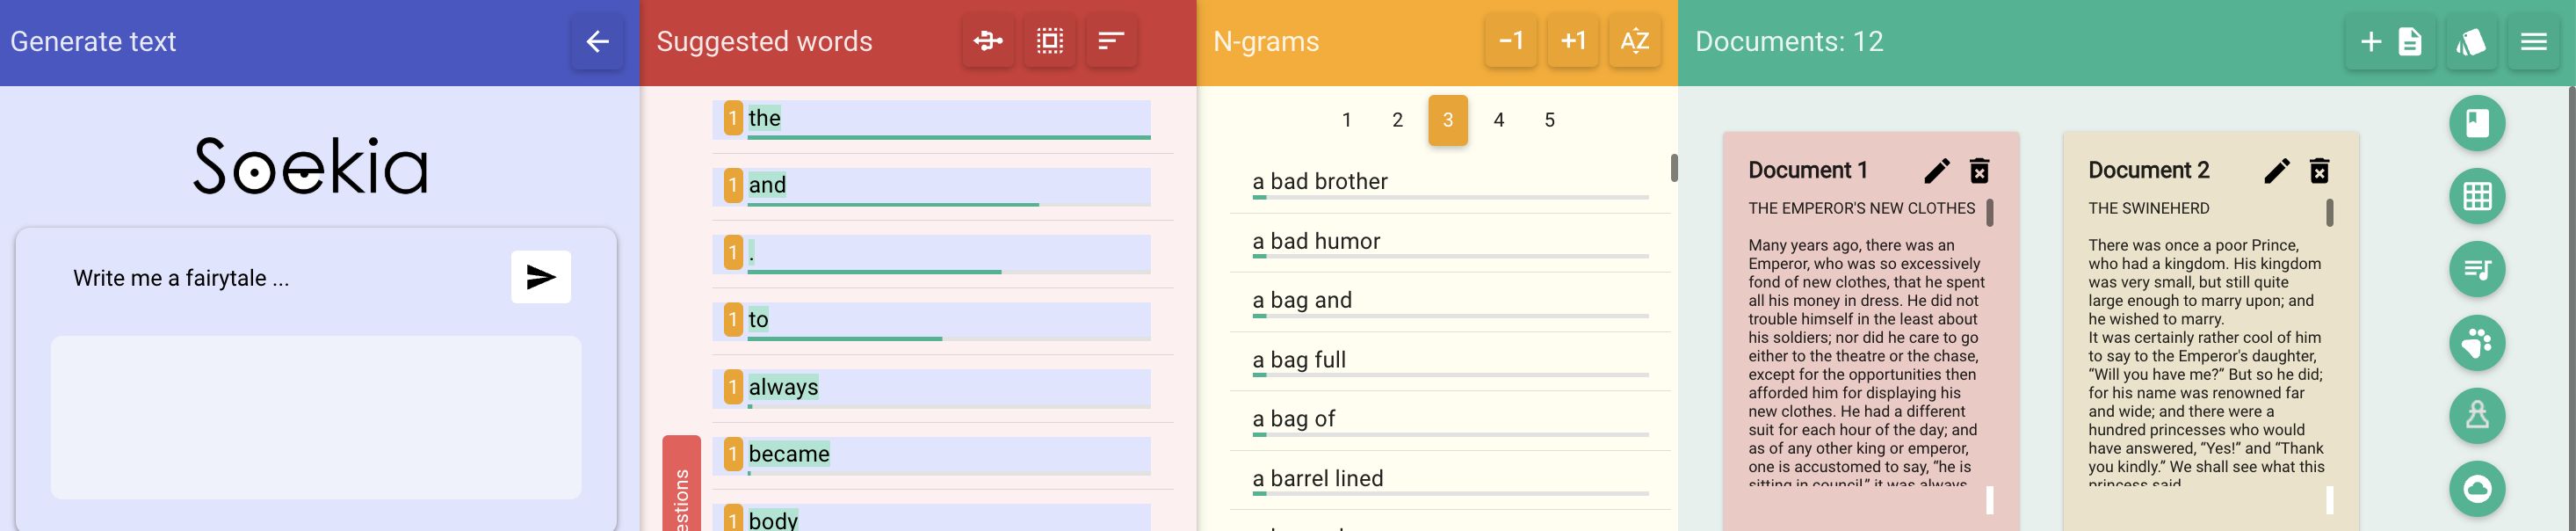Click the n-gram 'a bad brother'
The image size is (2576, 531).
[1449, 183]
